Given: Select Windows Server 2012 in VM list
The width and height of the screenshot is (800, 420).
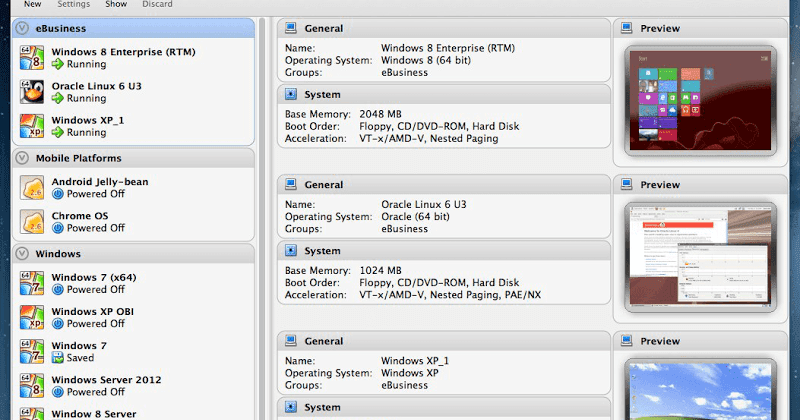Looking at the screenshot, I should (x=134, y=386).
